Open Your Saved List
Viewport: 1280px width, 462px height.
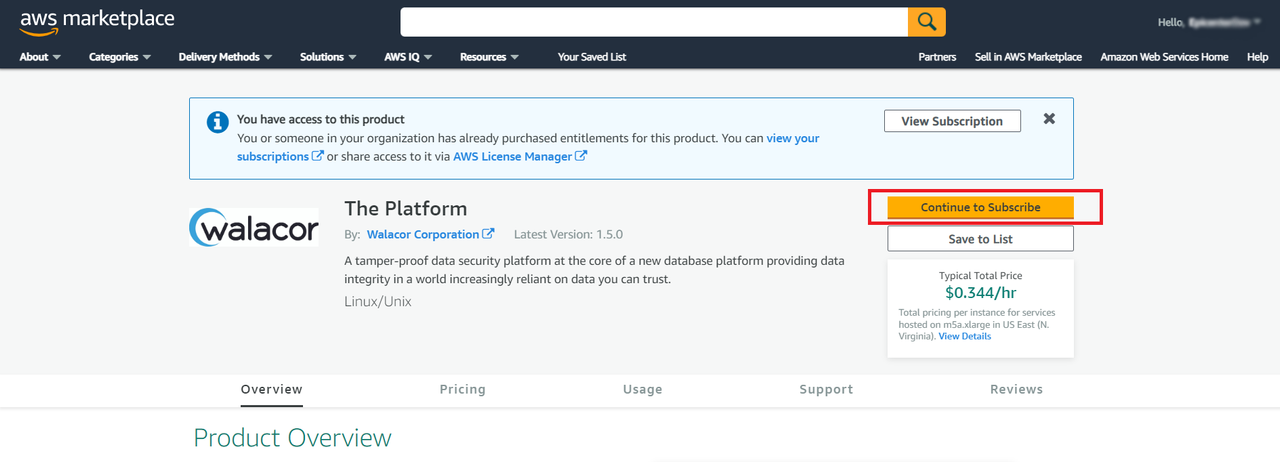592,57
